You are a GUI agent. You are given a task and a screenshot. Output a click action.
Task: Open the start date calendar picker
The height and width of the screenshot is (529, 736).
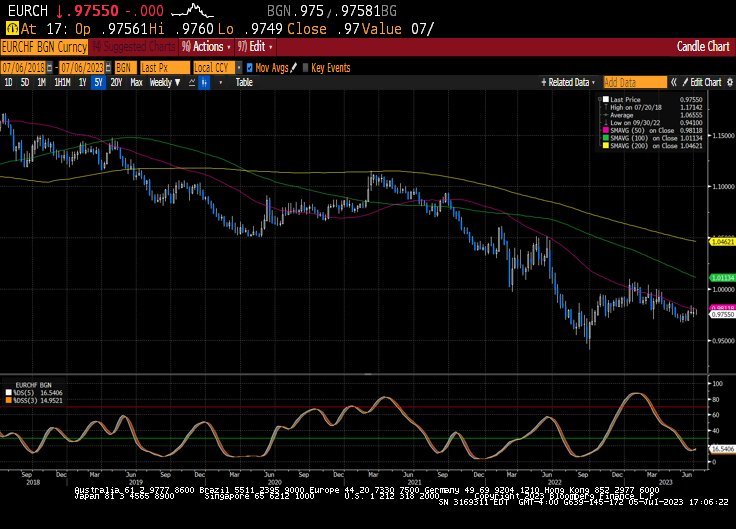click(51, 67)
